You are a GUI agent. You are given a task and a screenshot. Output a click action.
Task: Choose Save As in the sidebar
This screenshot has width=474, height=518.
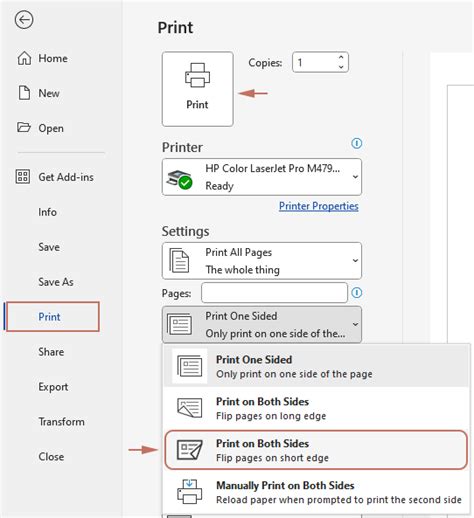(x=56, y=282)
